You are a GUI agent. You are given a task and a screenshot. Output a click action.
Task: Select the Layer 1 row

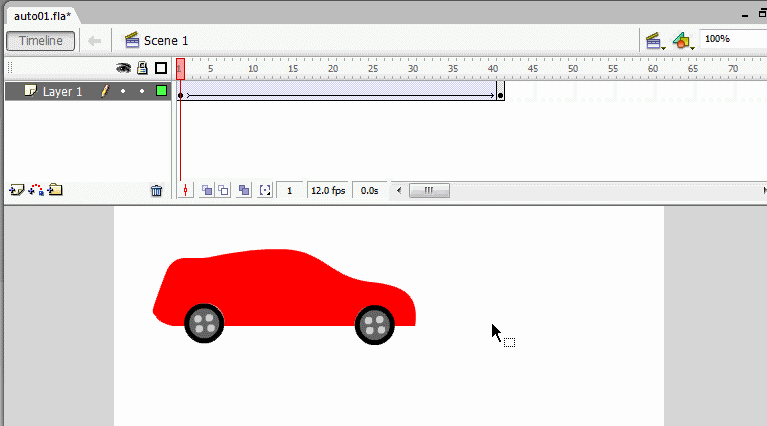(x=88, y=91)
